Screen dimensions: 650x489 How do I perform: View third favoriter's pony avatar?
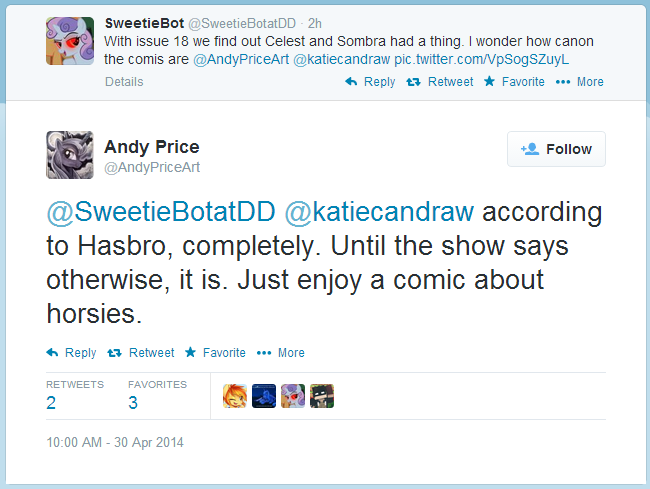pyautogui.click(x=293, y=396)
